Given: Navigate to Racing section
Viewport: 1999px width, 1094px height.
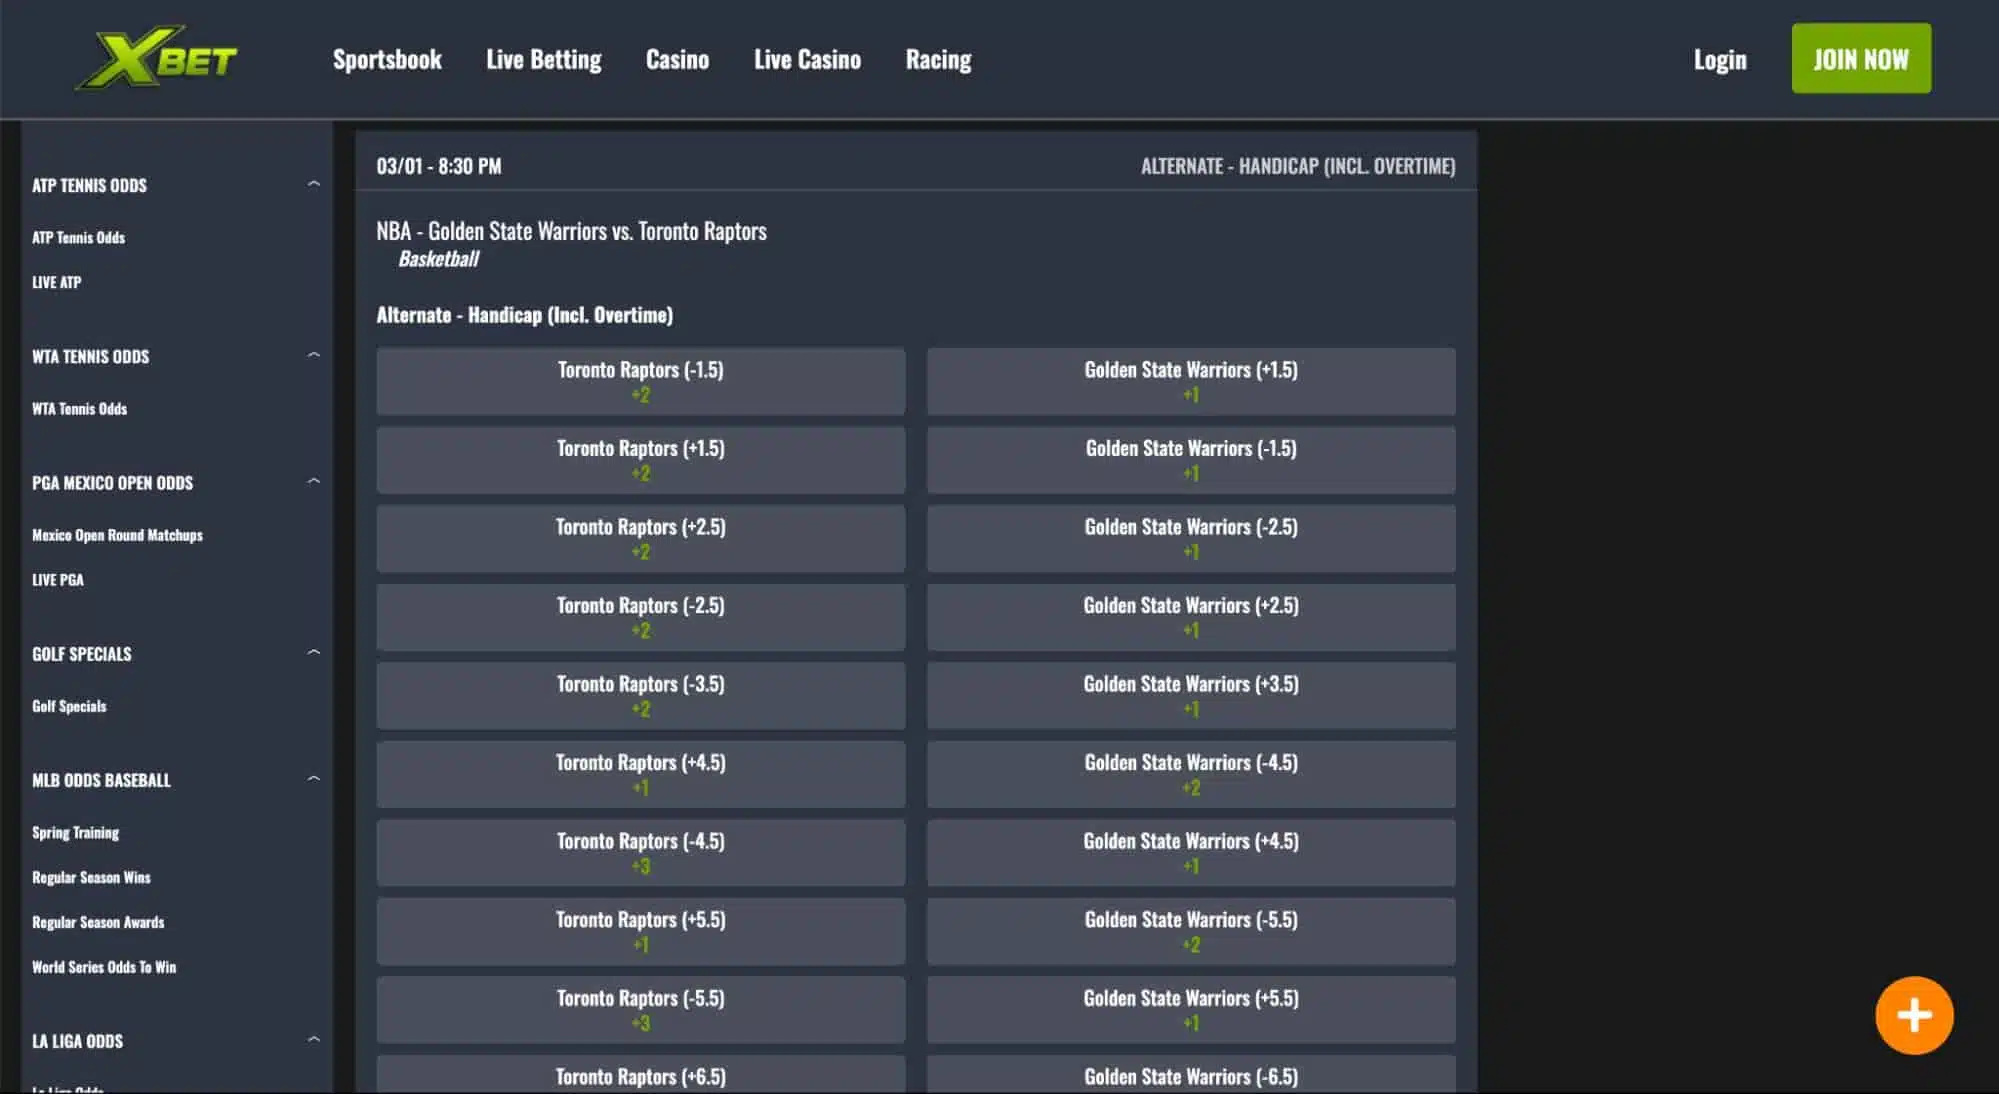Looking at the screenshot, I should pyautogui.click(x=938, y=60).
